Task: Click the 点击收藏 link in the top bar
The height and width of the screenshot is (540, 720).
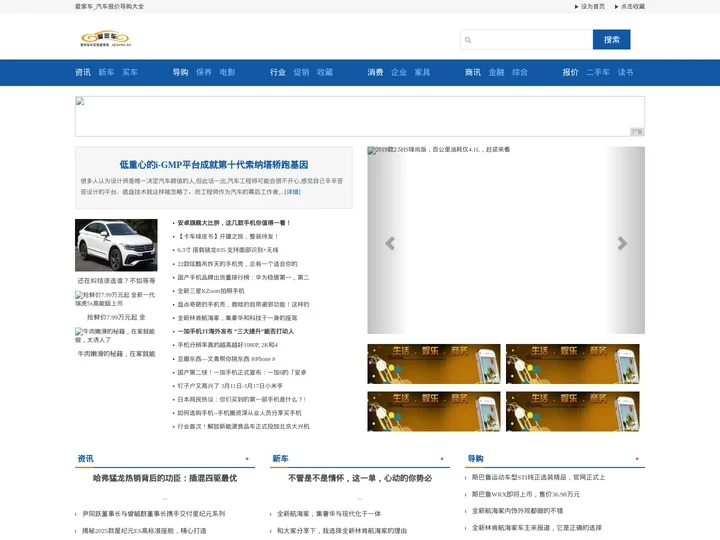Action: coord(633,6)
